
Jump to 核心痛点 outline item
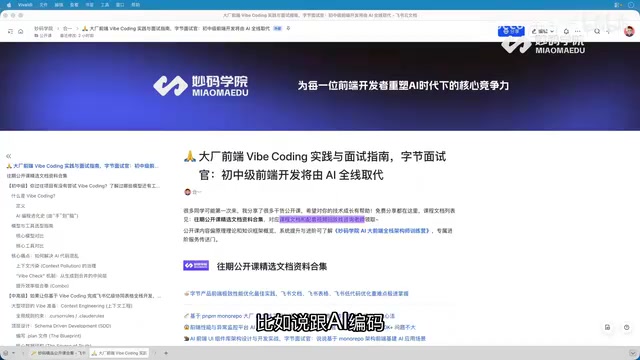45,256
